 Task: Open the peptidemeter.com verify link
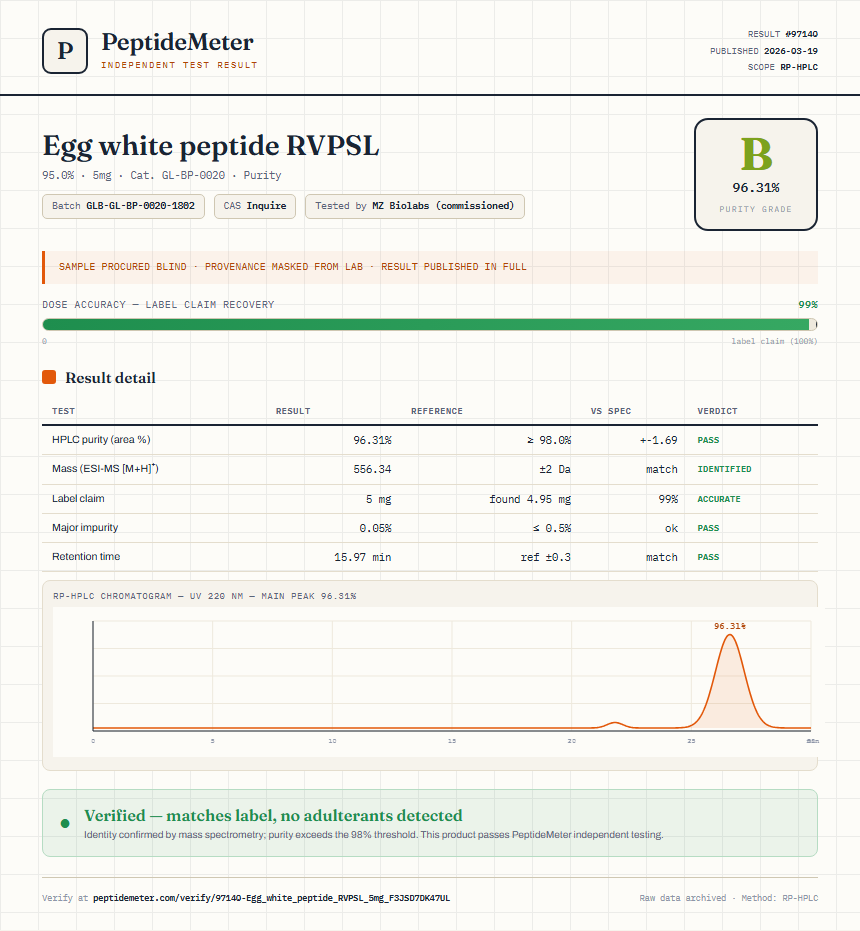(271, 898)
